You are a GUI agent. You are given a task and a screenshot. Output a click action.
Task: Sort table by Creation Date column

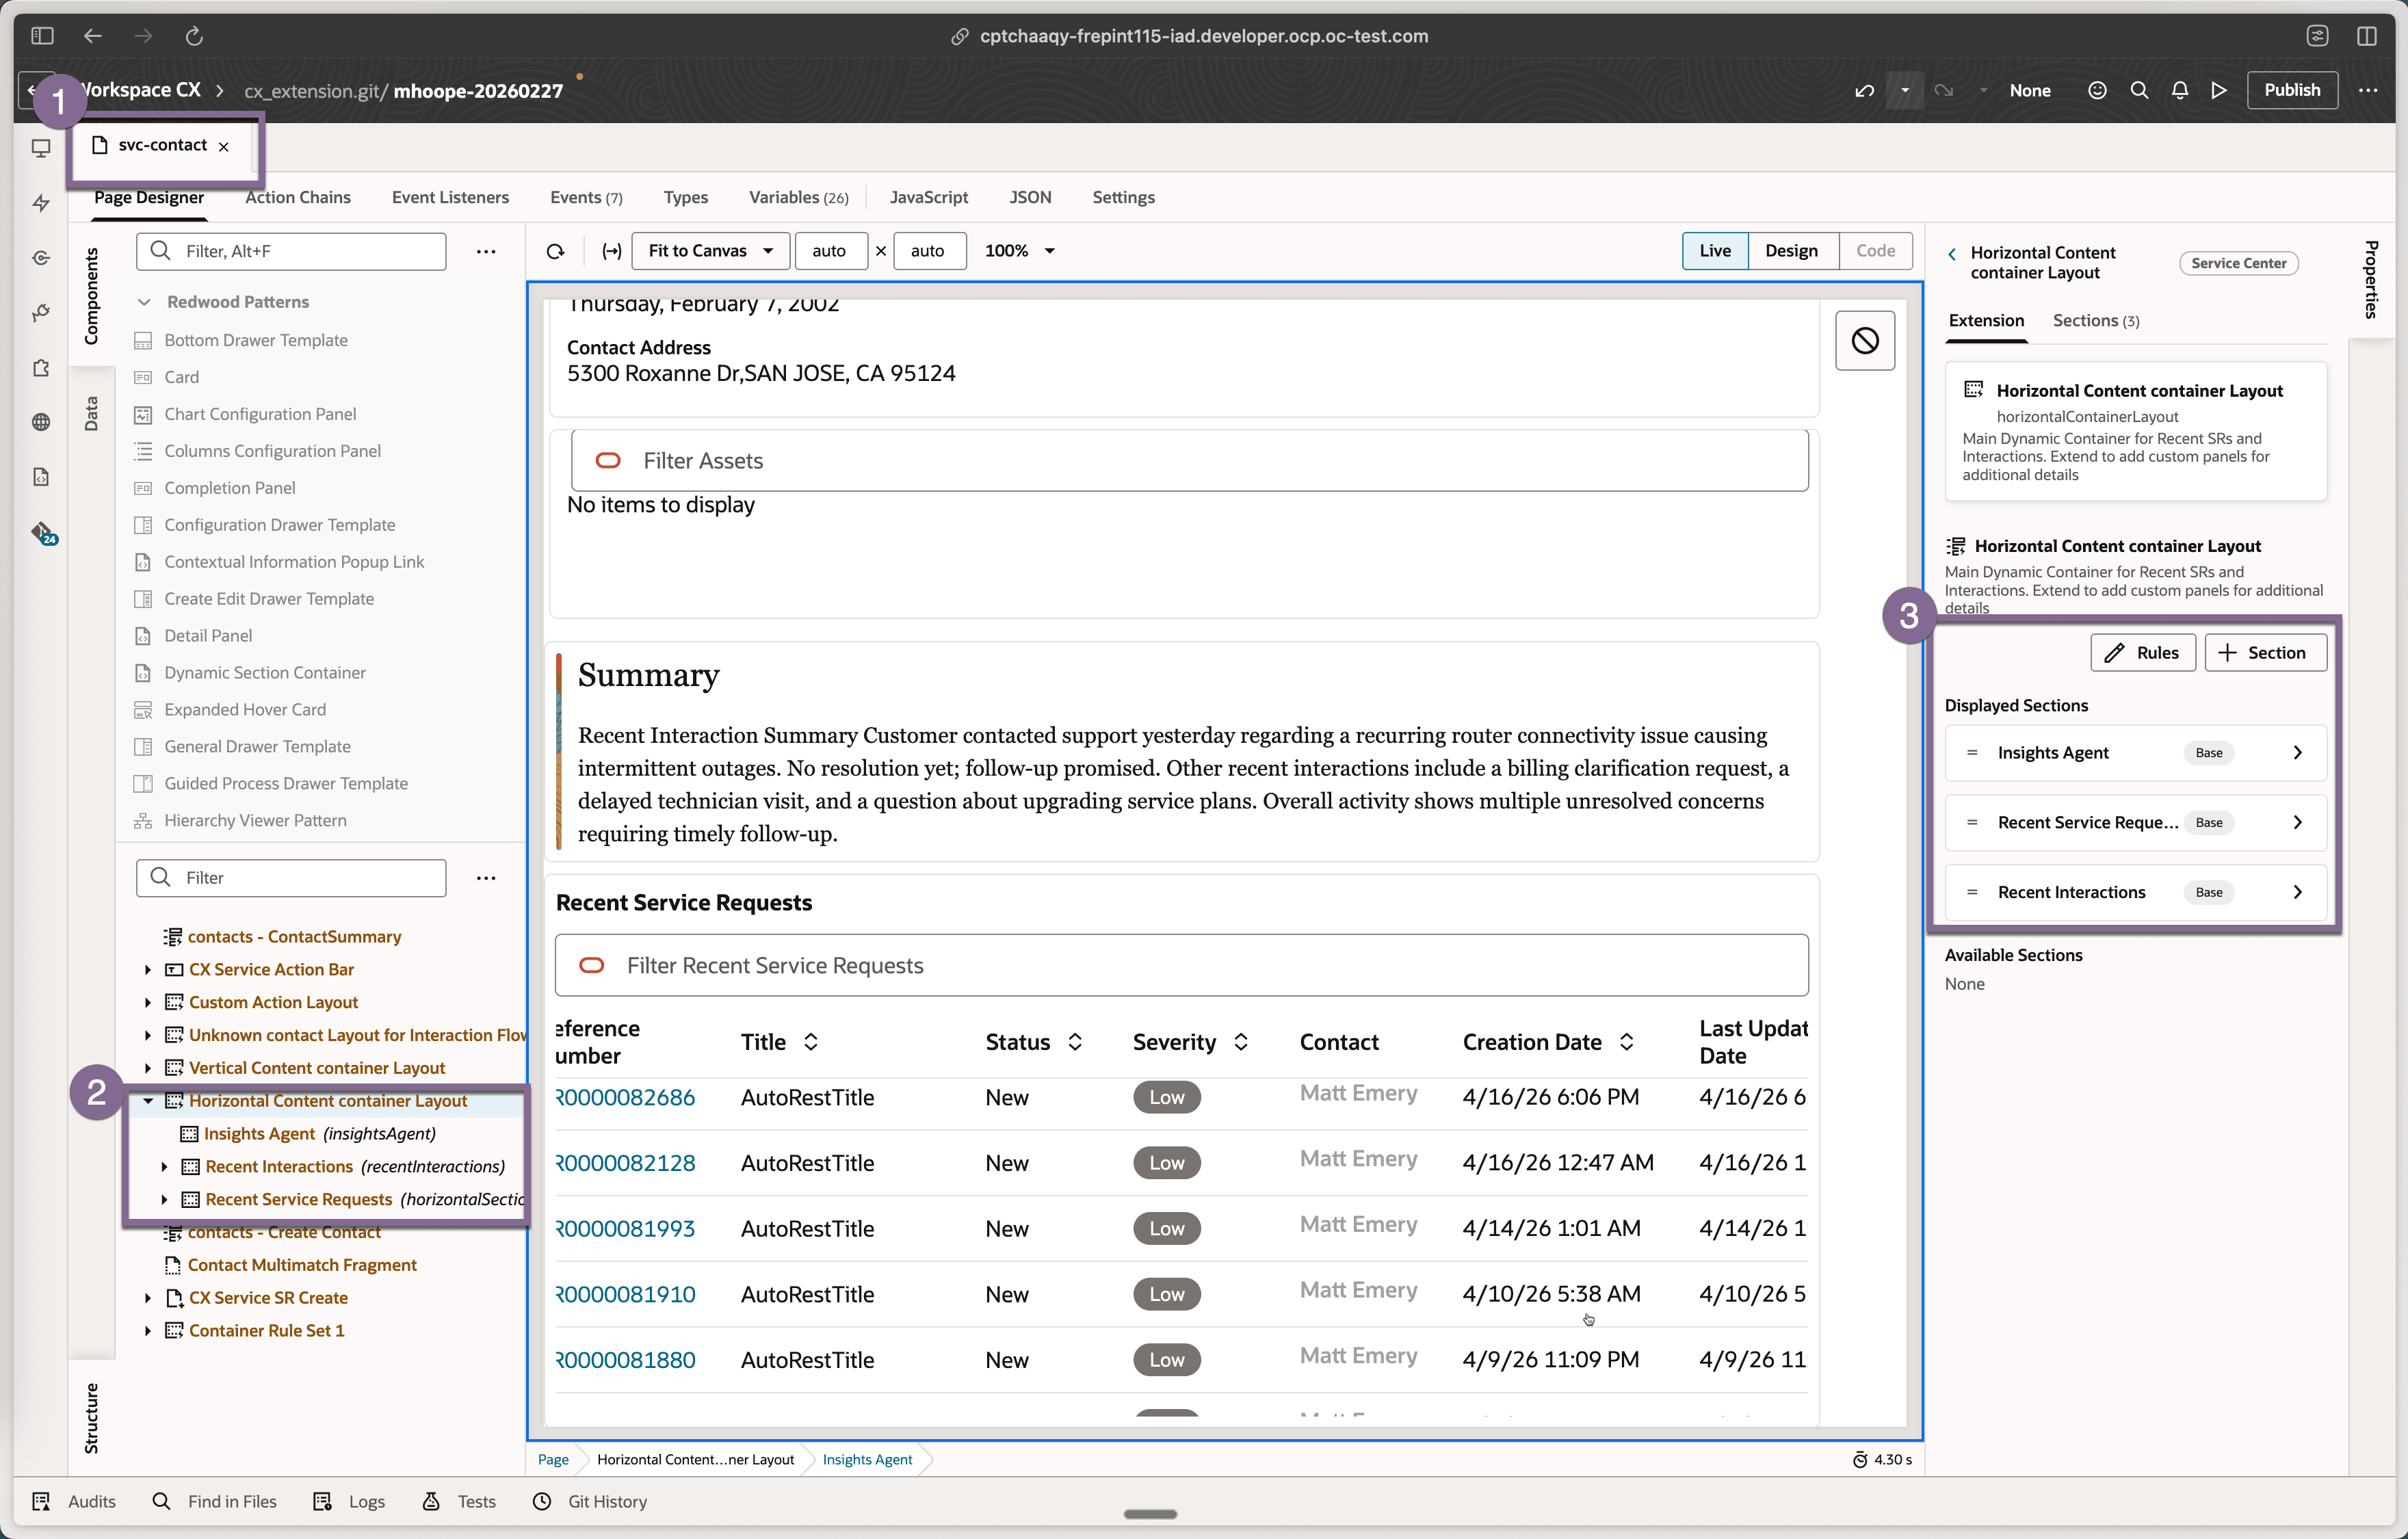1627,1042
